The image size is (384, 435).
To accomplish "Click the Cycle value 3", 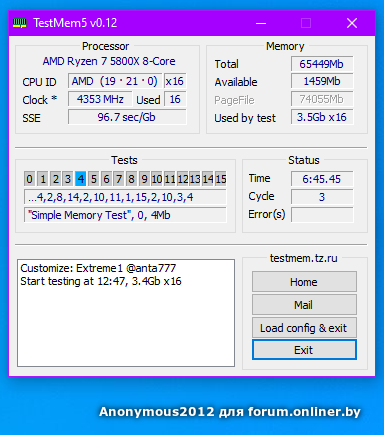I will (322, 197).
